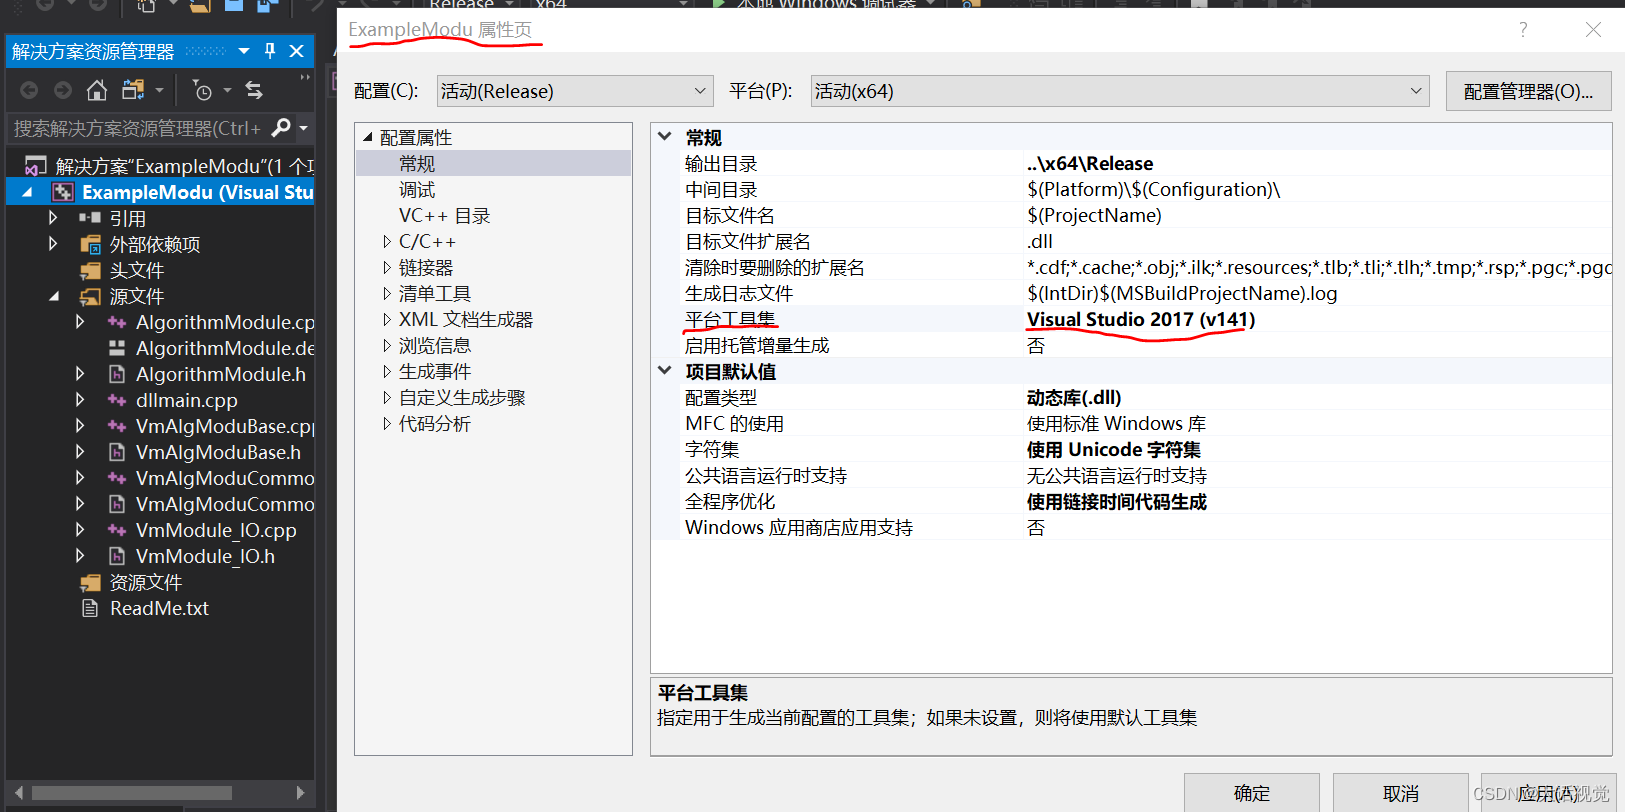Open the Solution Explorer window options arrow
Viewport: 1625px width, 812px height.
(x=244, y=51)
